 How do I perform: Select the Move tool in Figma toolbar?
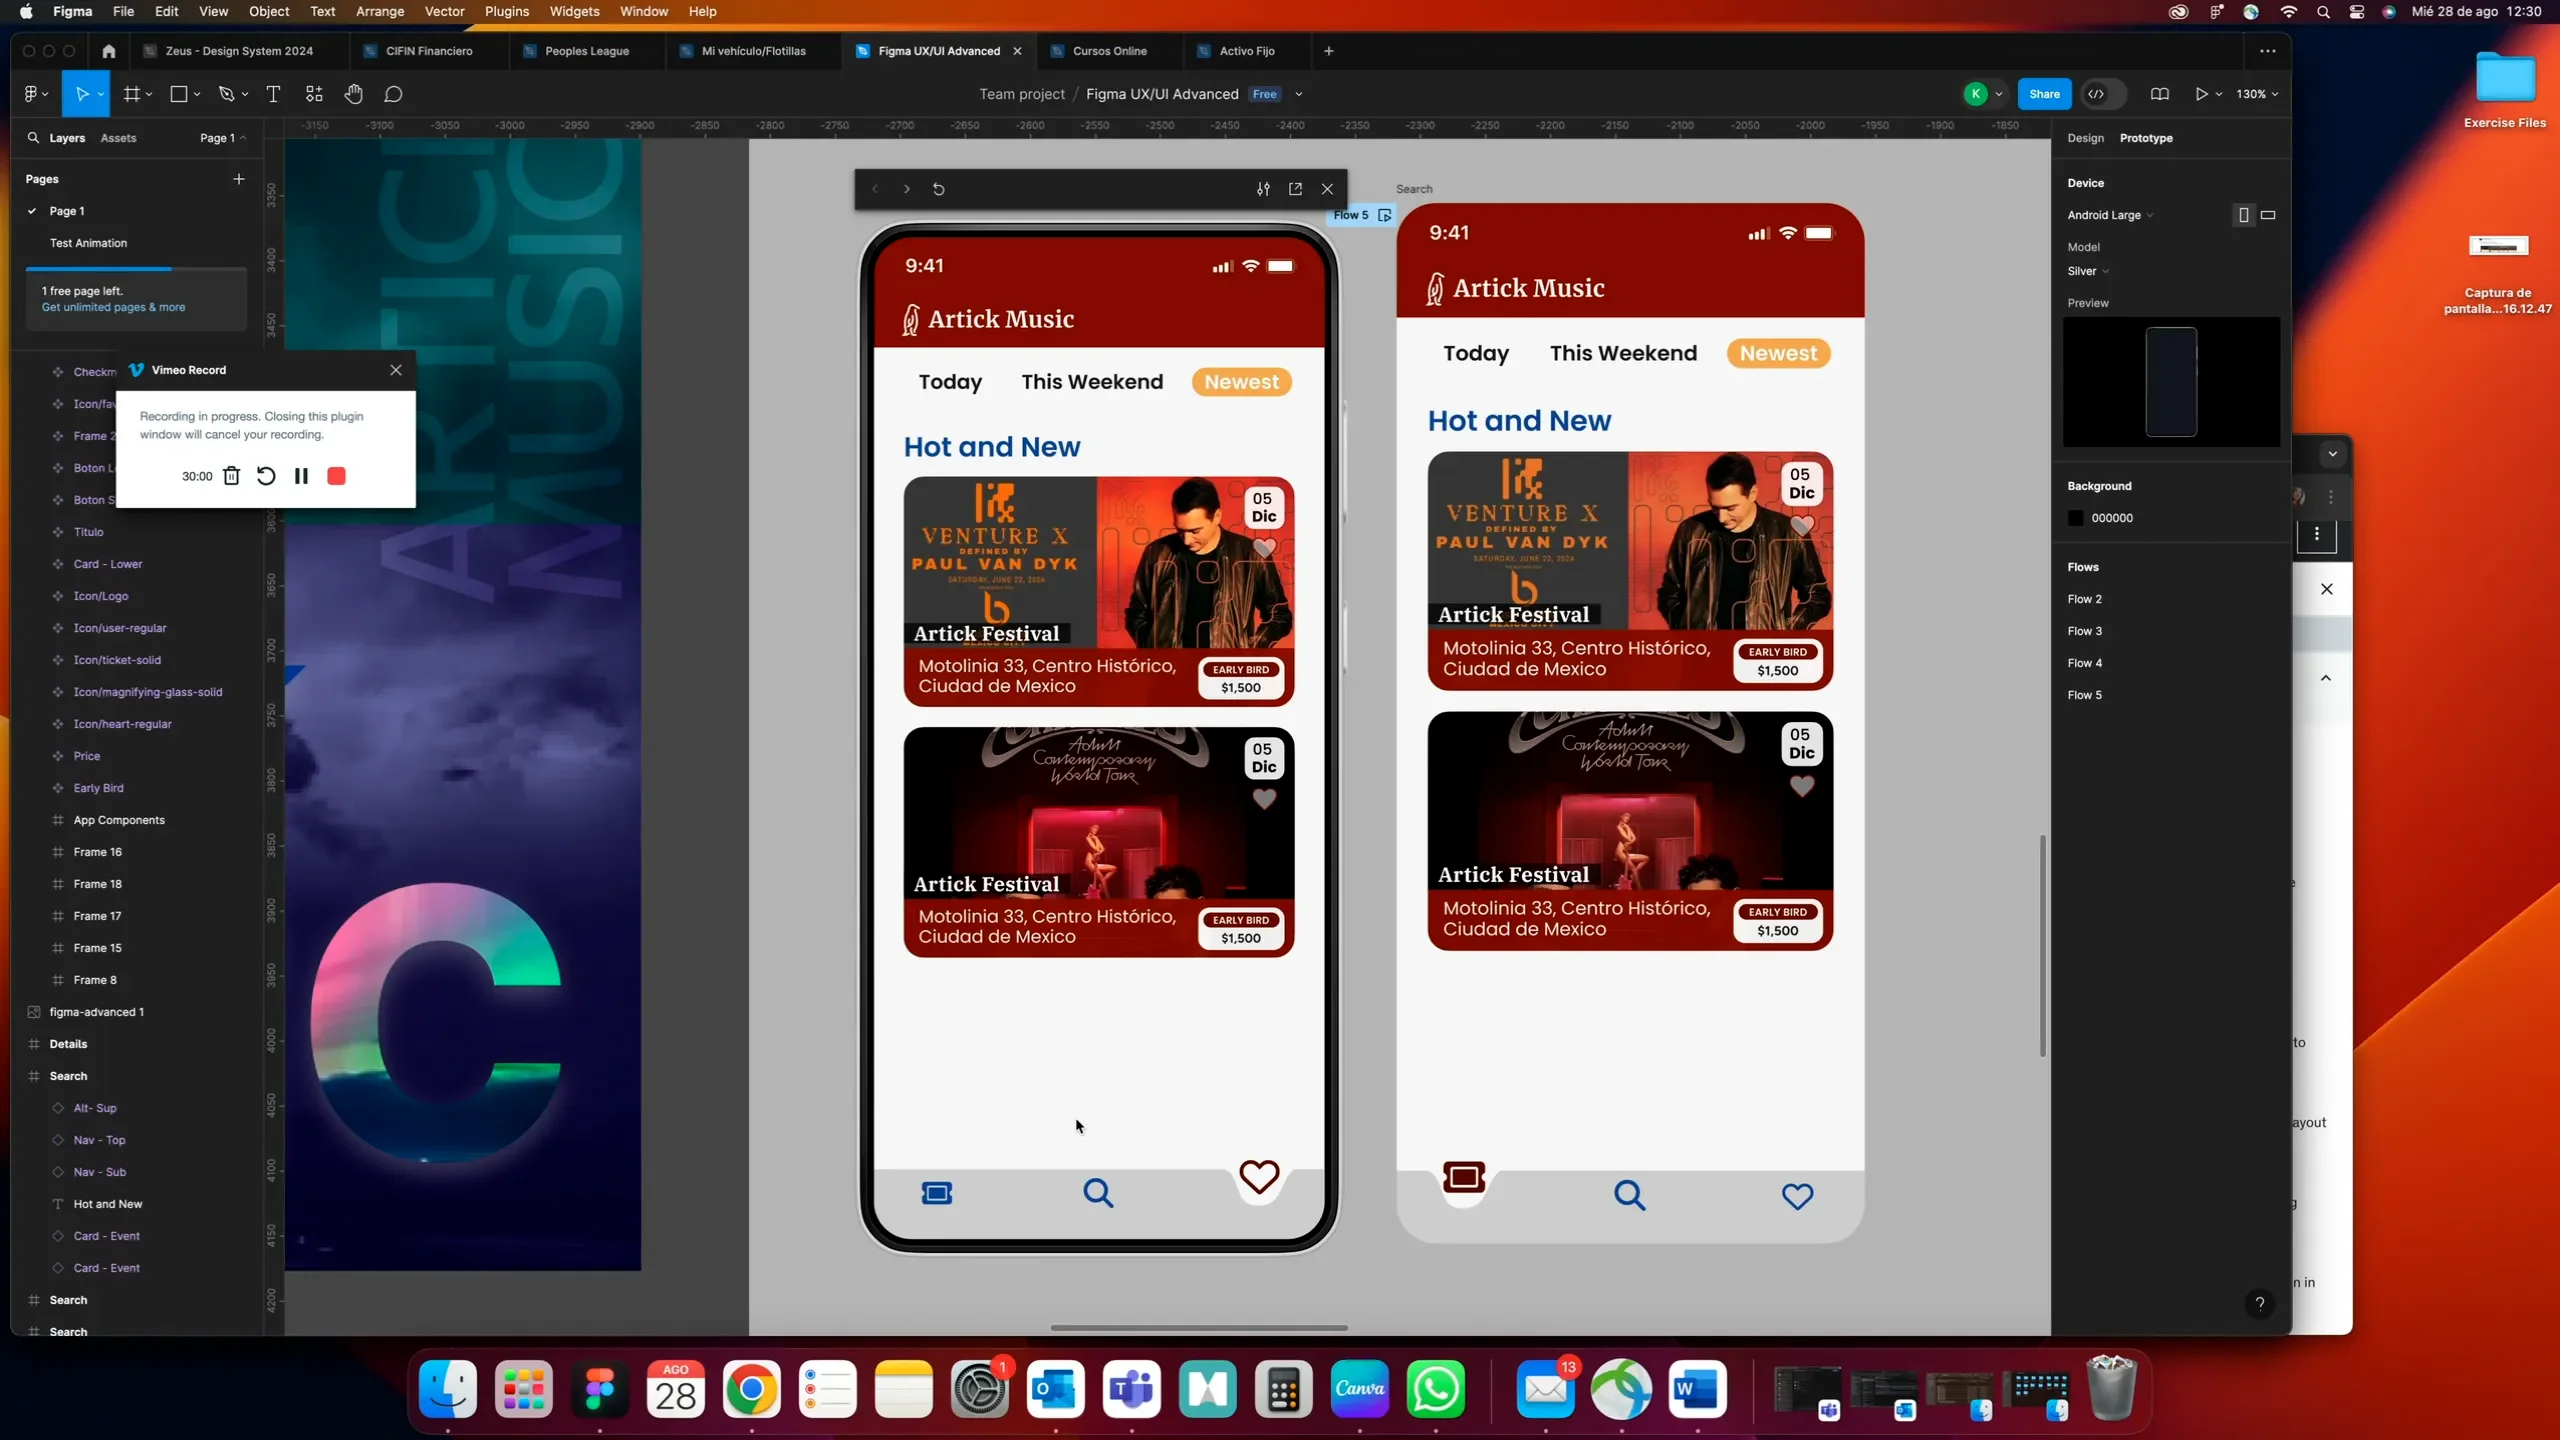85,93
